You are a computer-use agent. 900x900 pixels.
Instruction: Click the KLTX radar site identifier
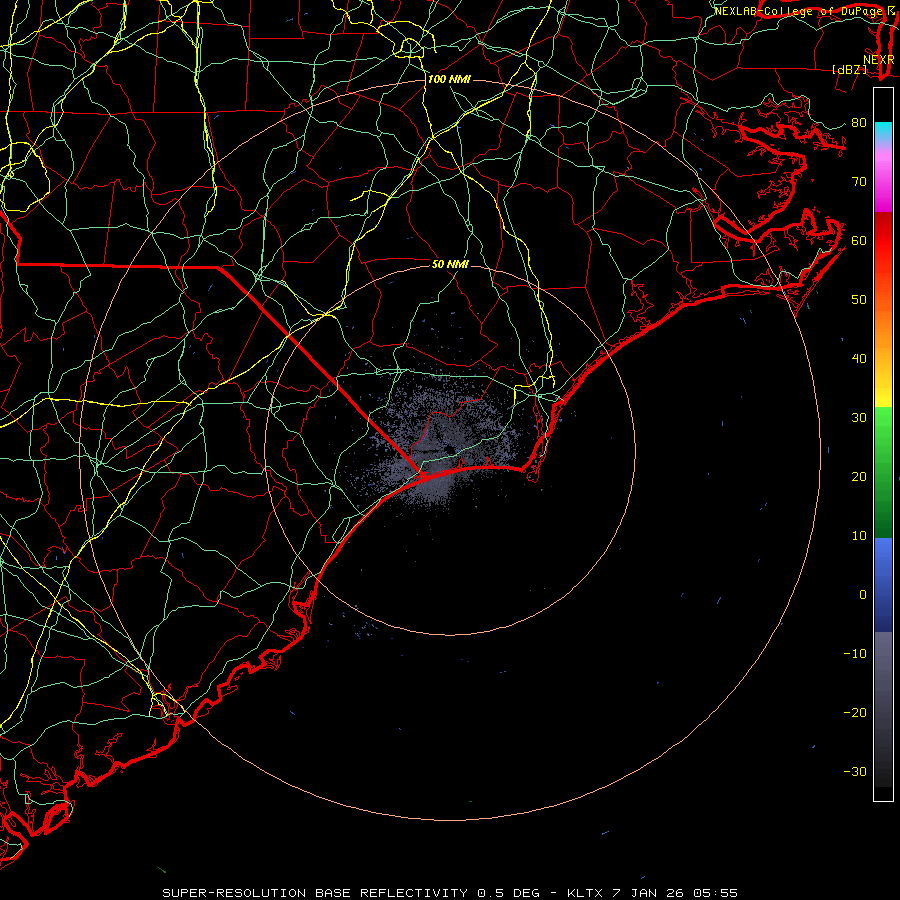point(586,893)
